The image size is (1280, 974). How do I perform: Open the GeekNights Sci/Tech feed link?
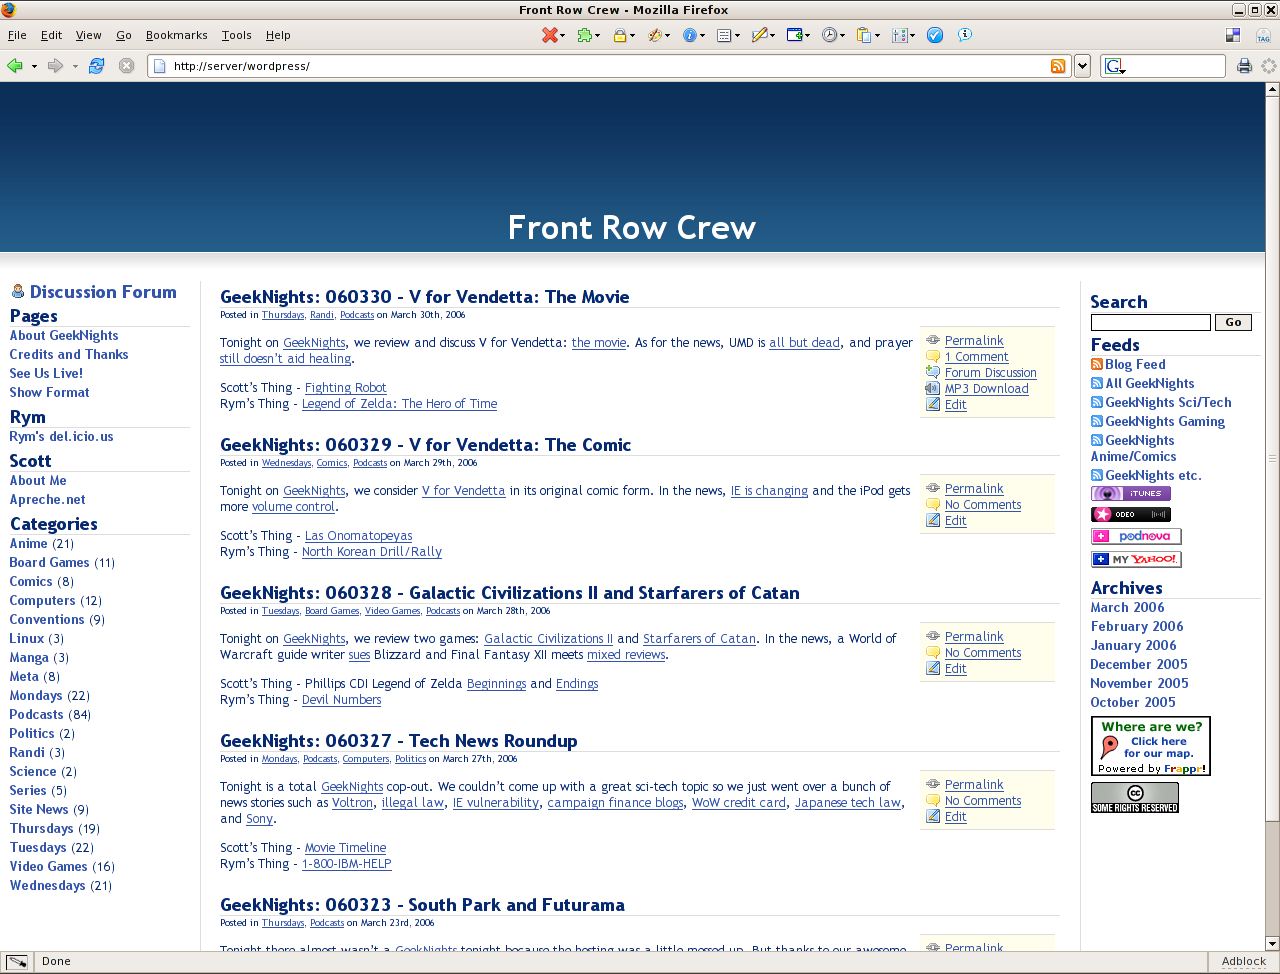pos(1168,403)
